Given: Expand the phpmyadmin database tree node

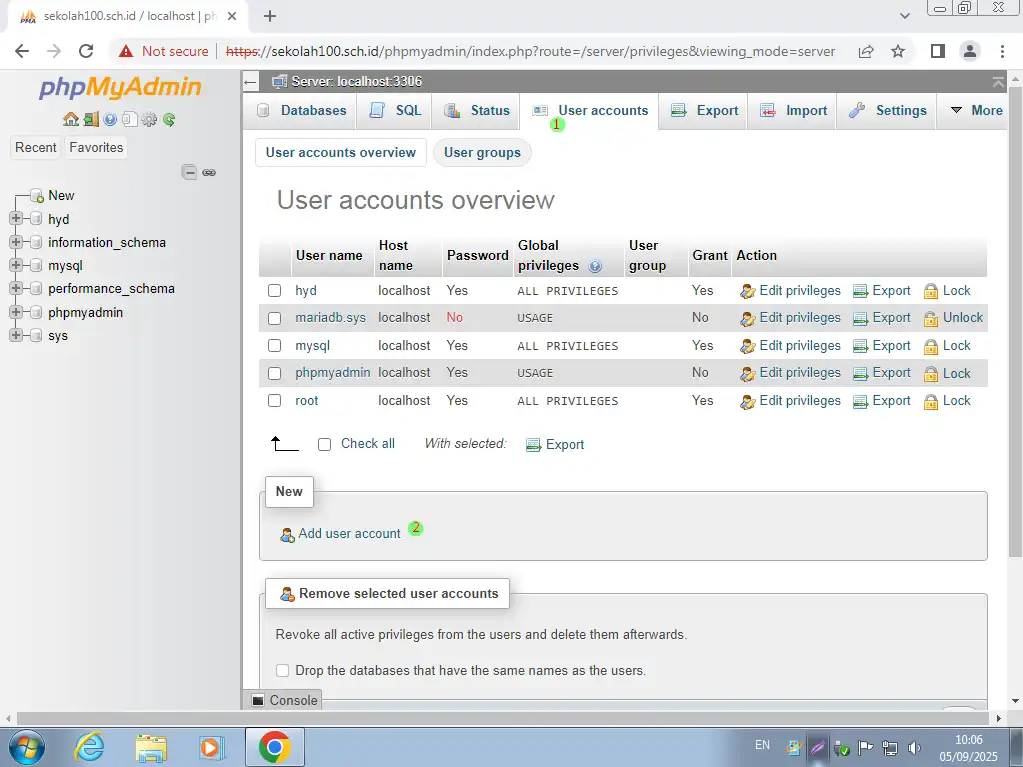Looking at the screenshot, I should (16, 312).
